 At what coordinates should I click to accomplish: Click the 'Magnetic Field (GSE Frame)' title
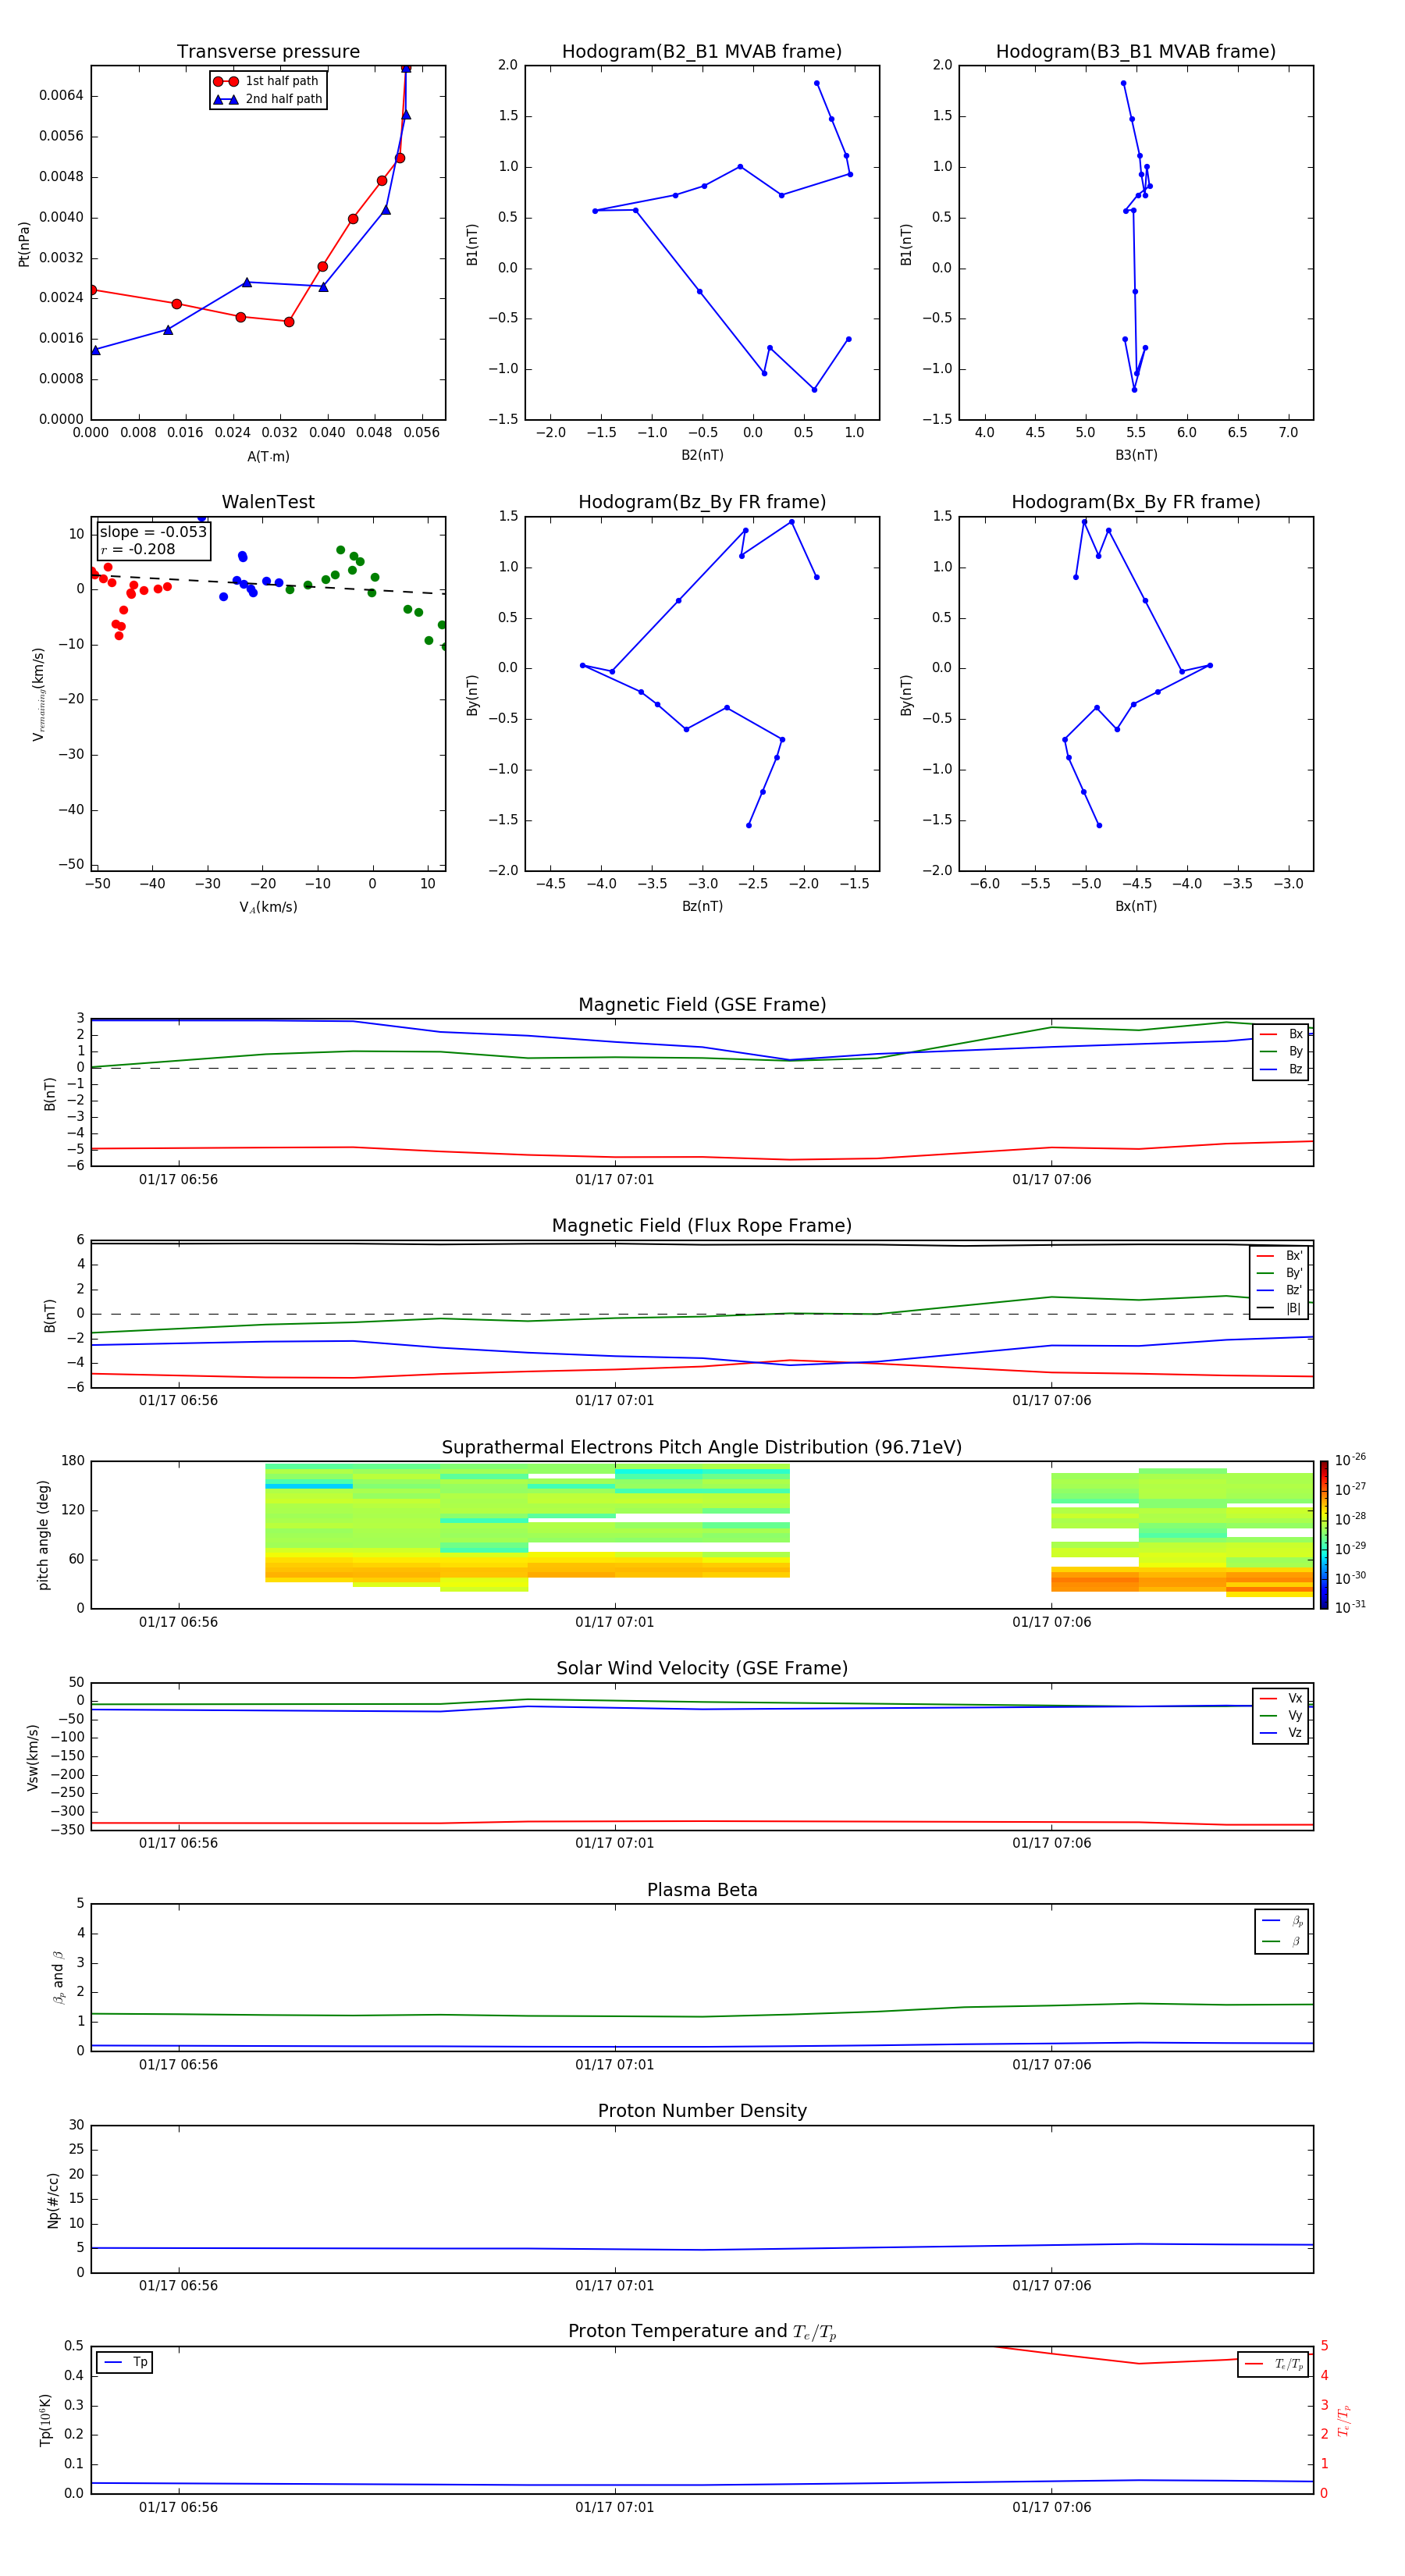pos(702,1005)
